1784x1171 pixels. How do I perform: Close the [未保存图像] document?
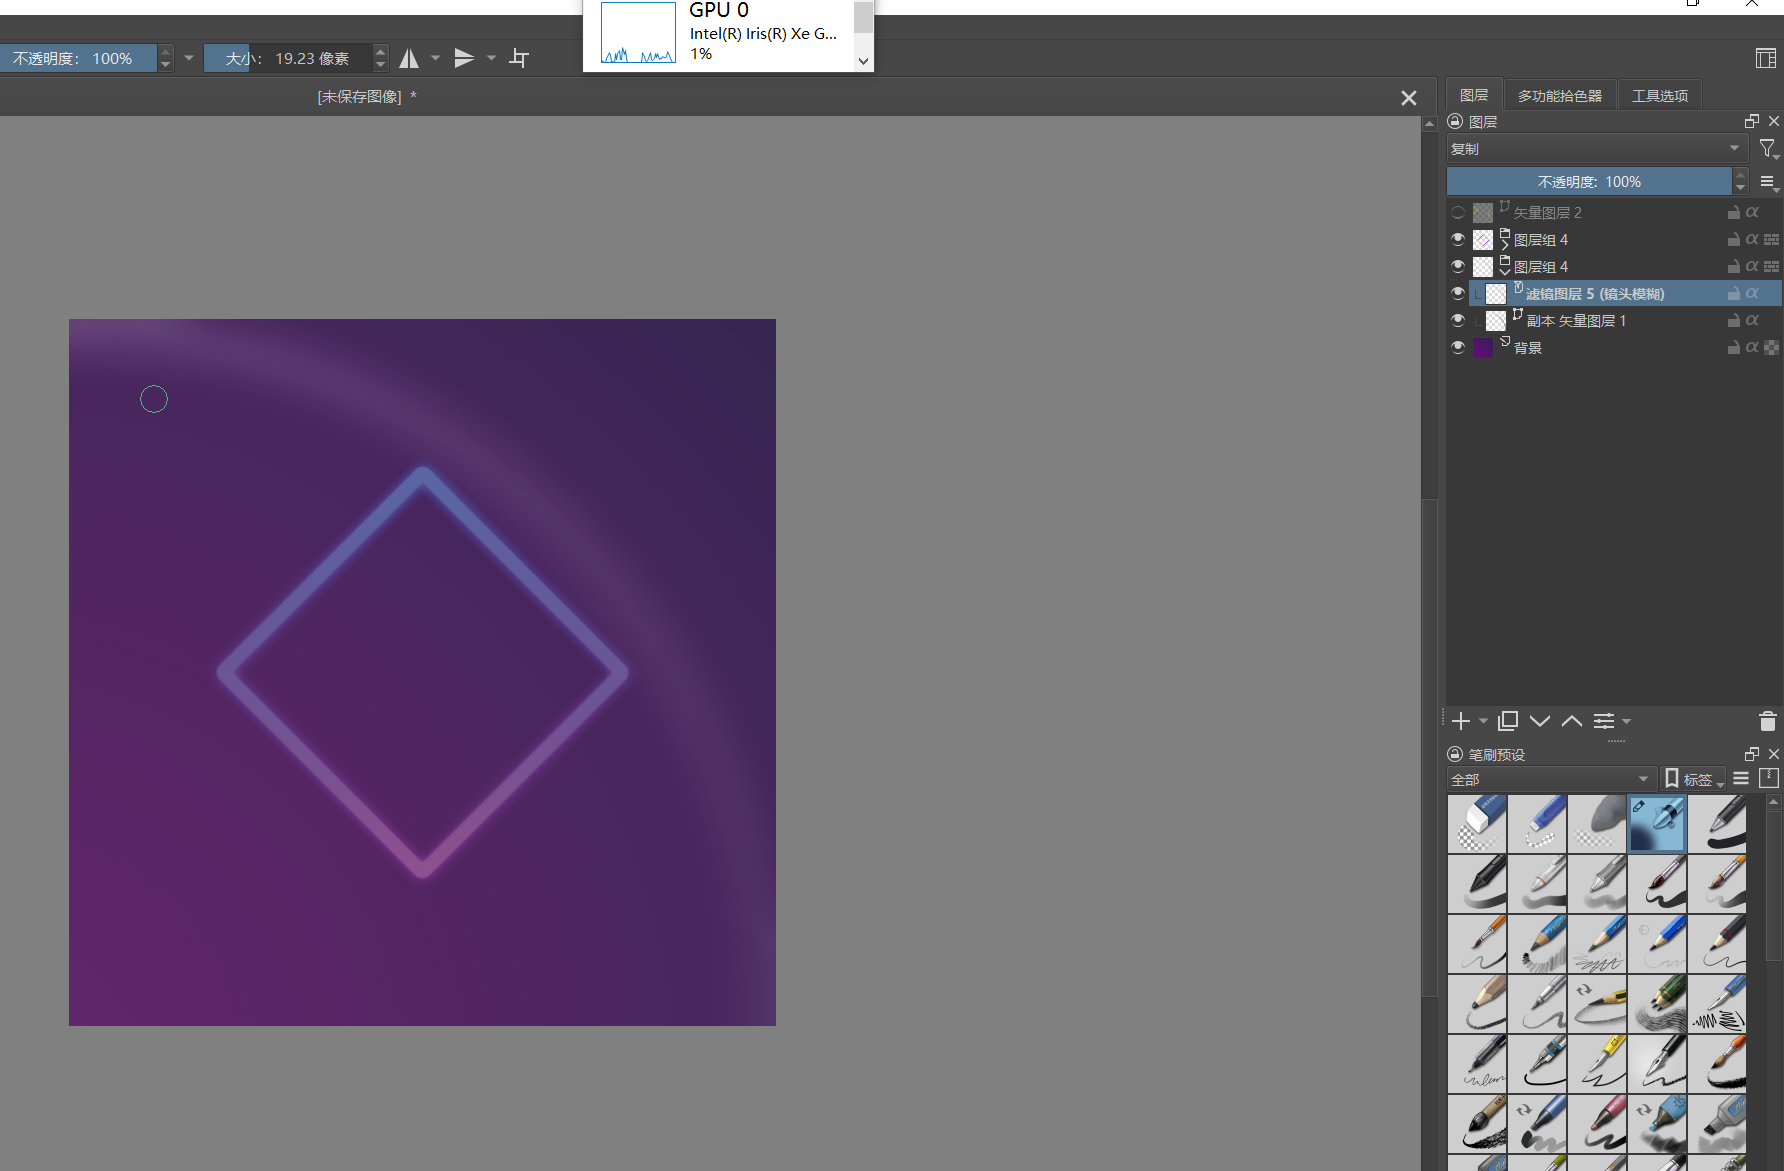1409,98
